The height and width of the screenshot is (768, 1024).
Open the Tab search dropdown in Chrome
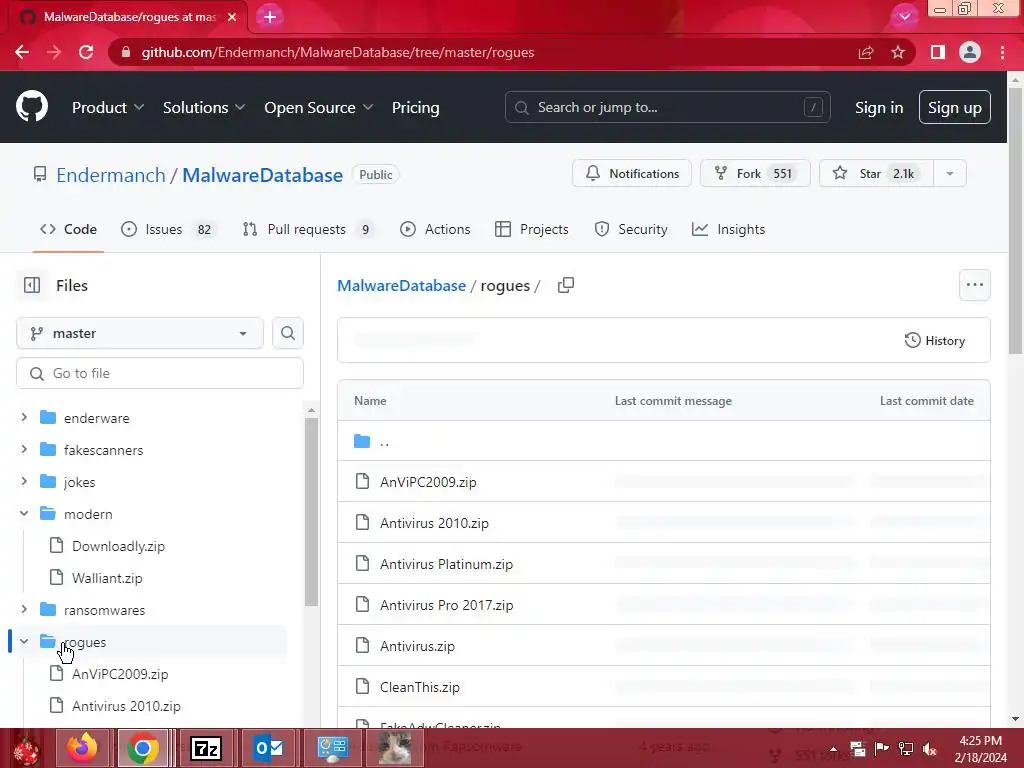(x=904, y=16)
